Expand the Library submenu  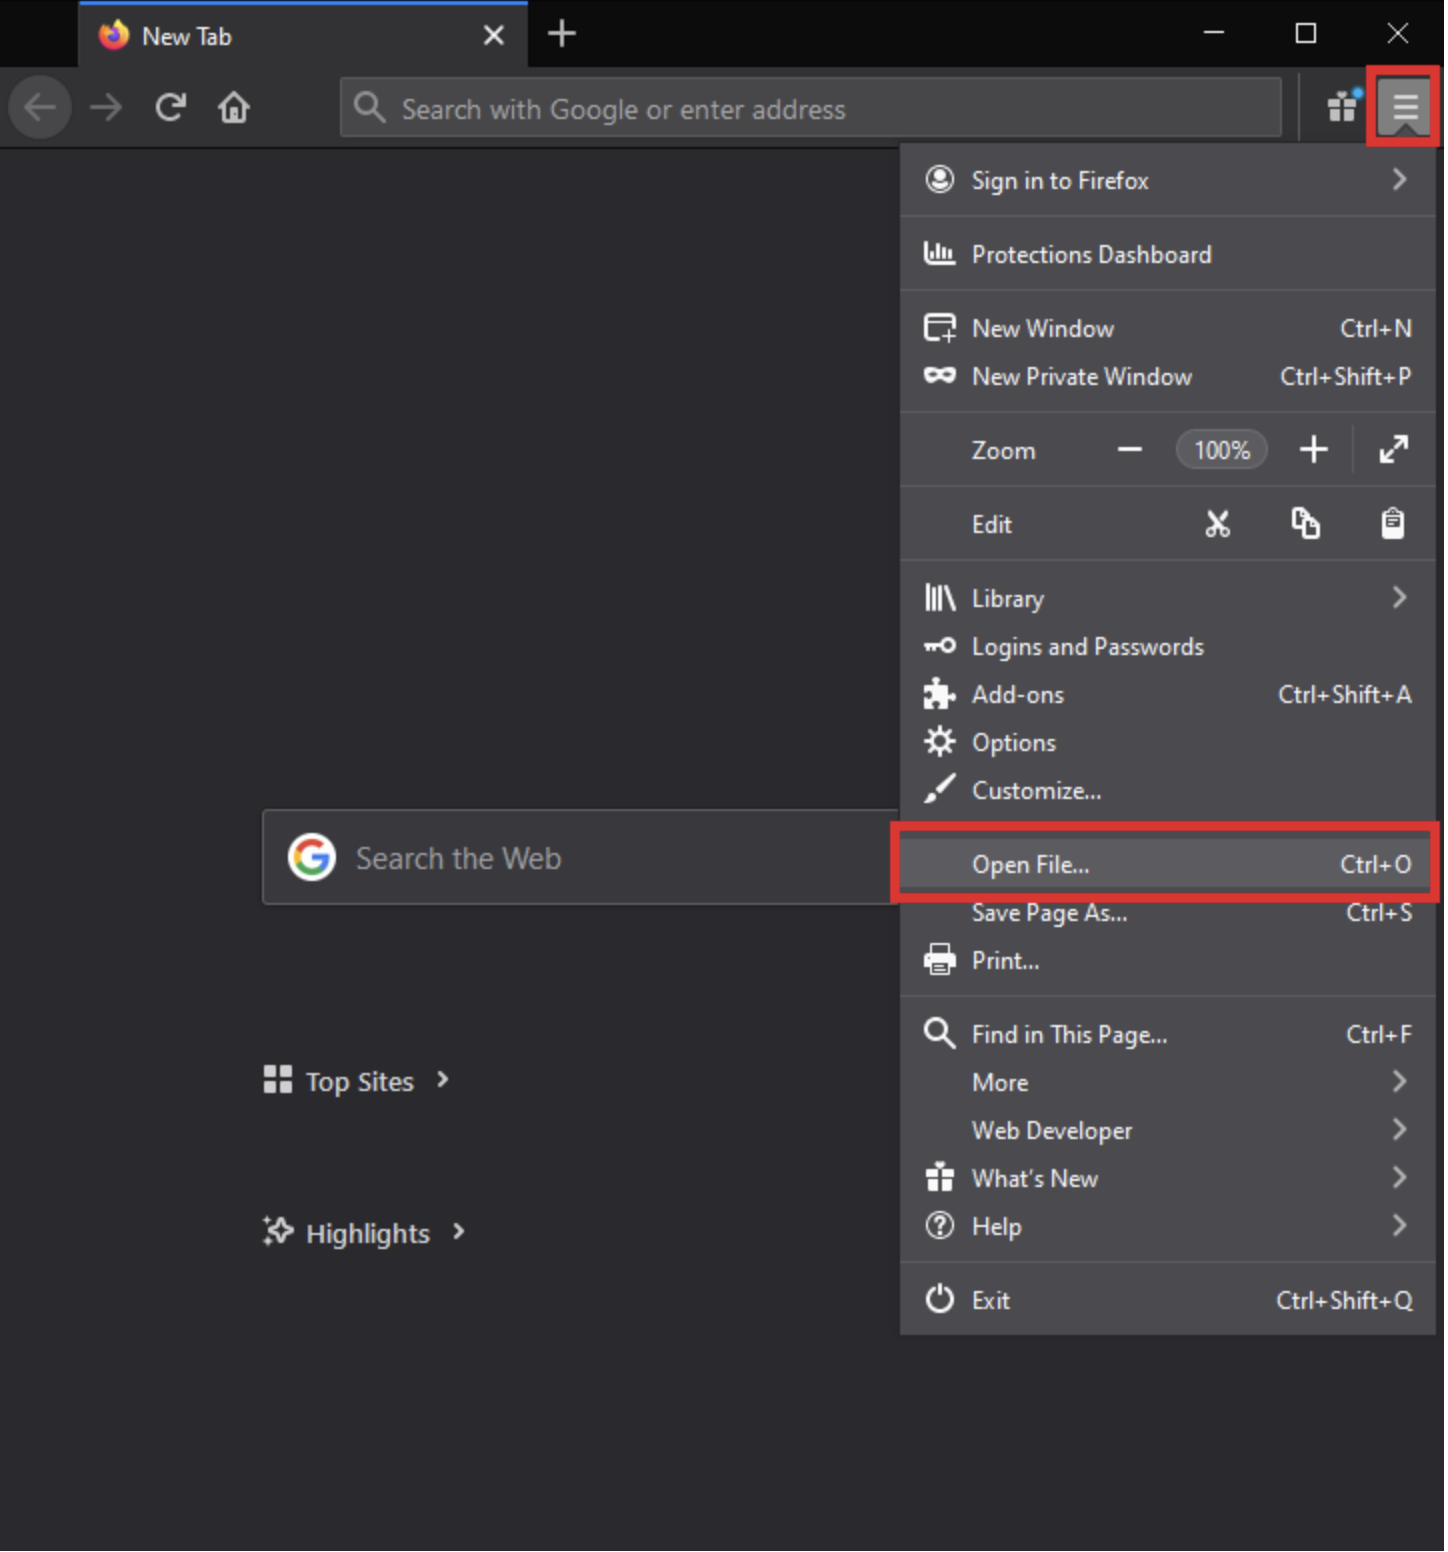pyautogui.click(x=1166, y=598)
